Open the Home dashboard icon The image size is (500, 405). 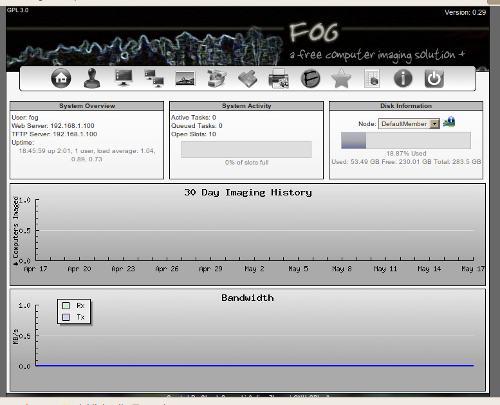(61, 78)
